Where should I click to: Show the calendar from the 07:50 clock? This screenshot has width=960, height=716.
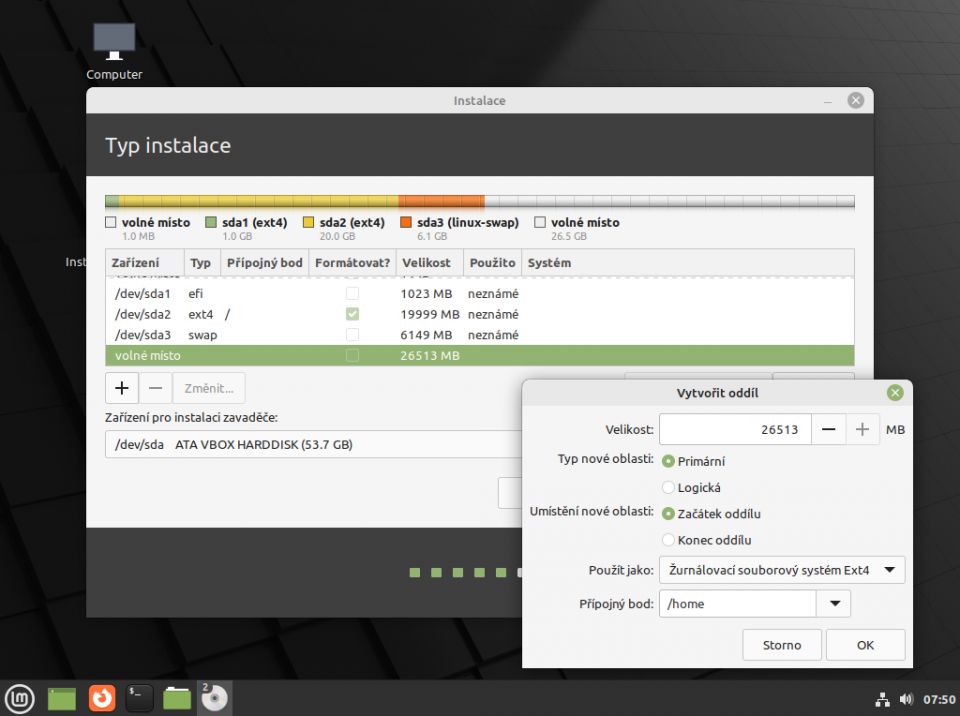point(939,699)
